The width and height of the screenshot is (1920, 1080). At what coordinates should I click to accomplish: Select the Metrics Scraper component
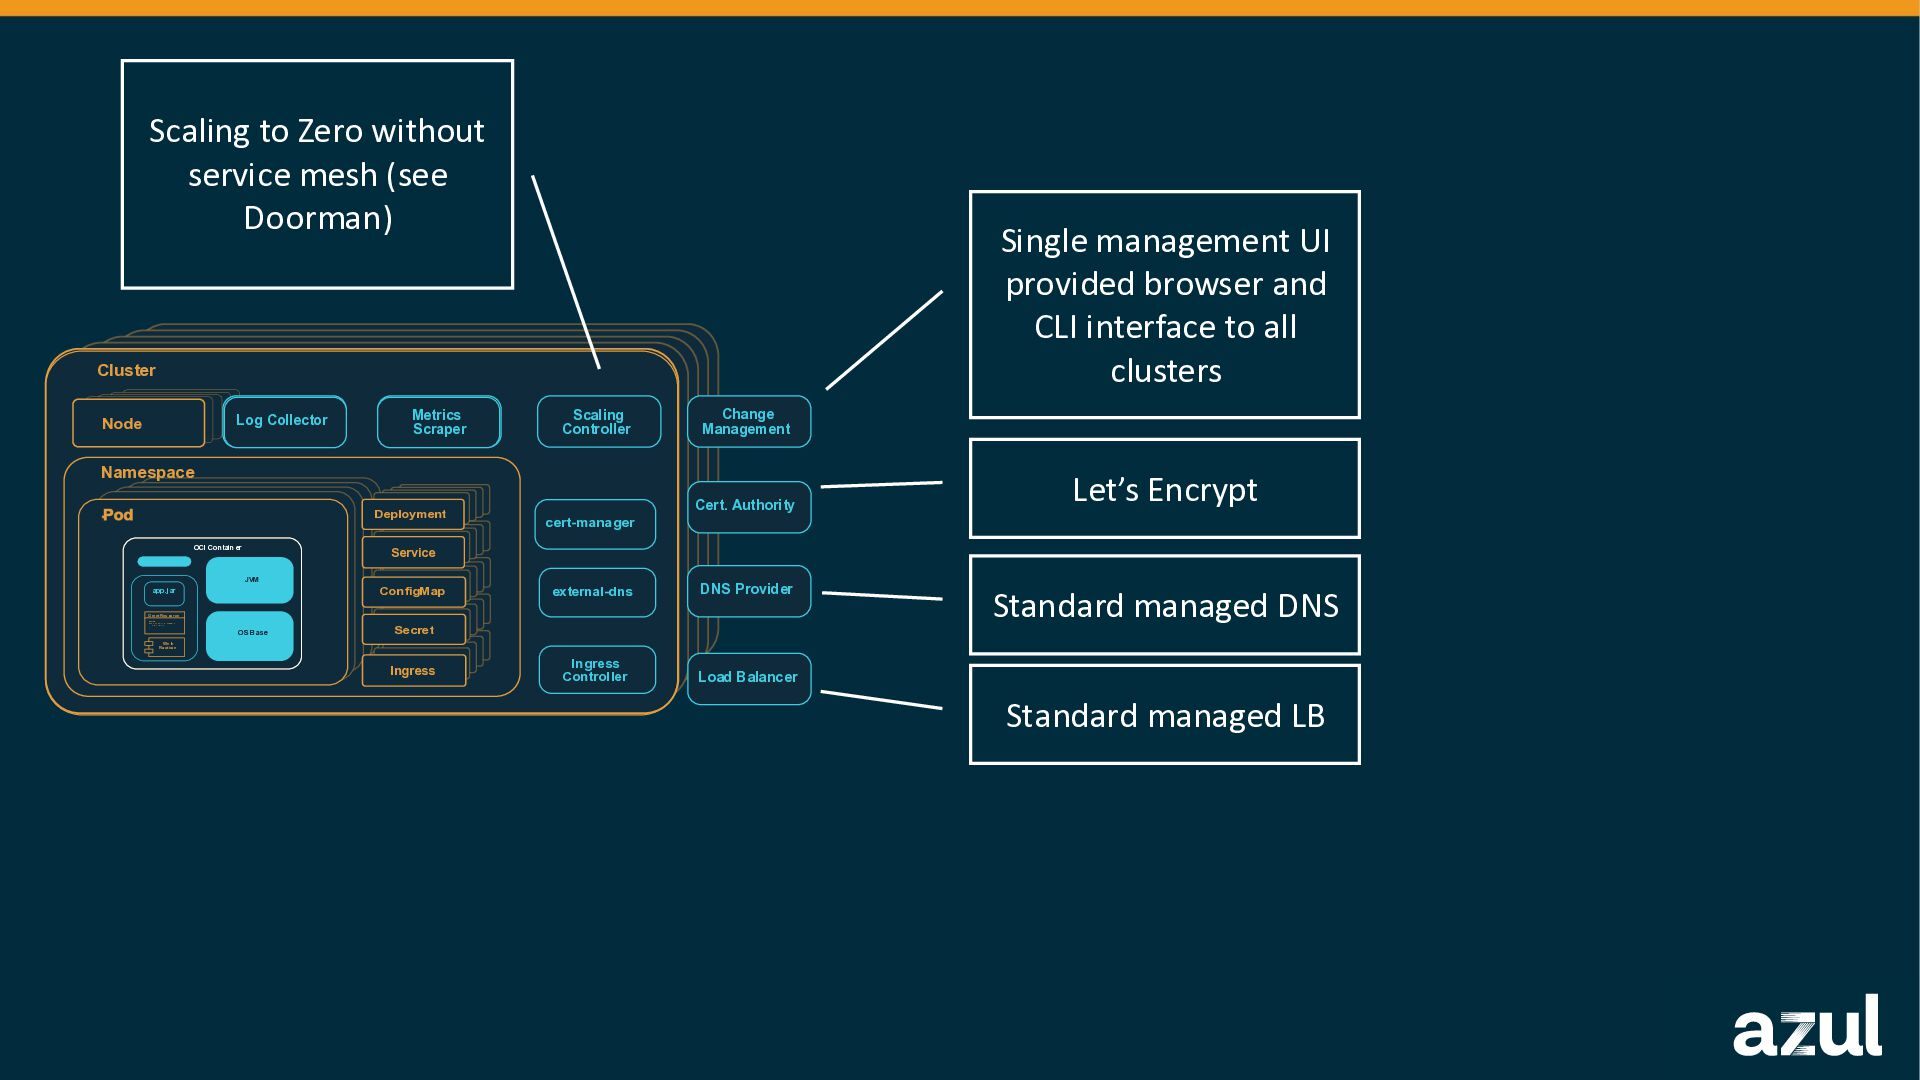438,422
